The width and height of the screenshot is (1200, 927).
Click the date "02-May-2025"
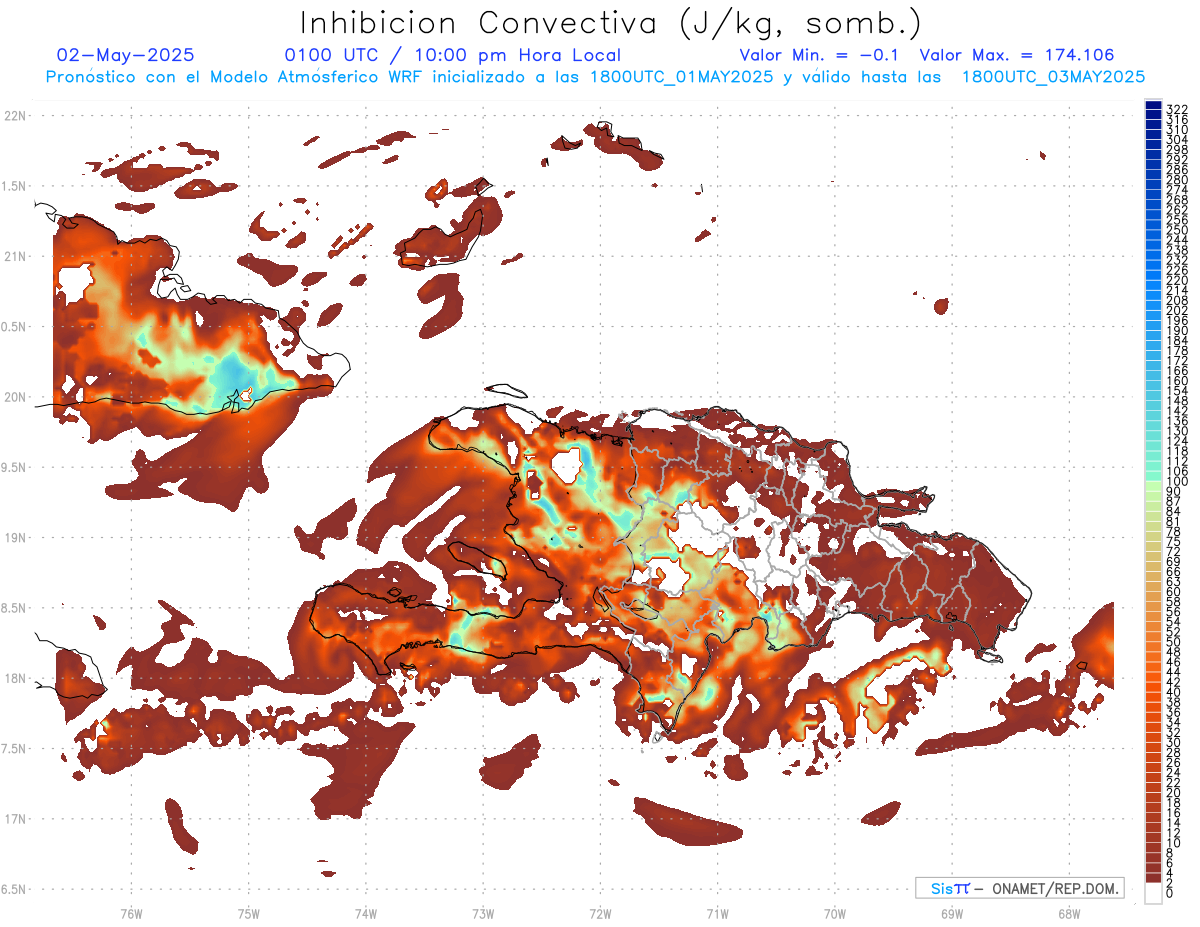pos(126,55)
